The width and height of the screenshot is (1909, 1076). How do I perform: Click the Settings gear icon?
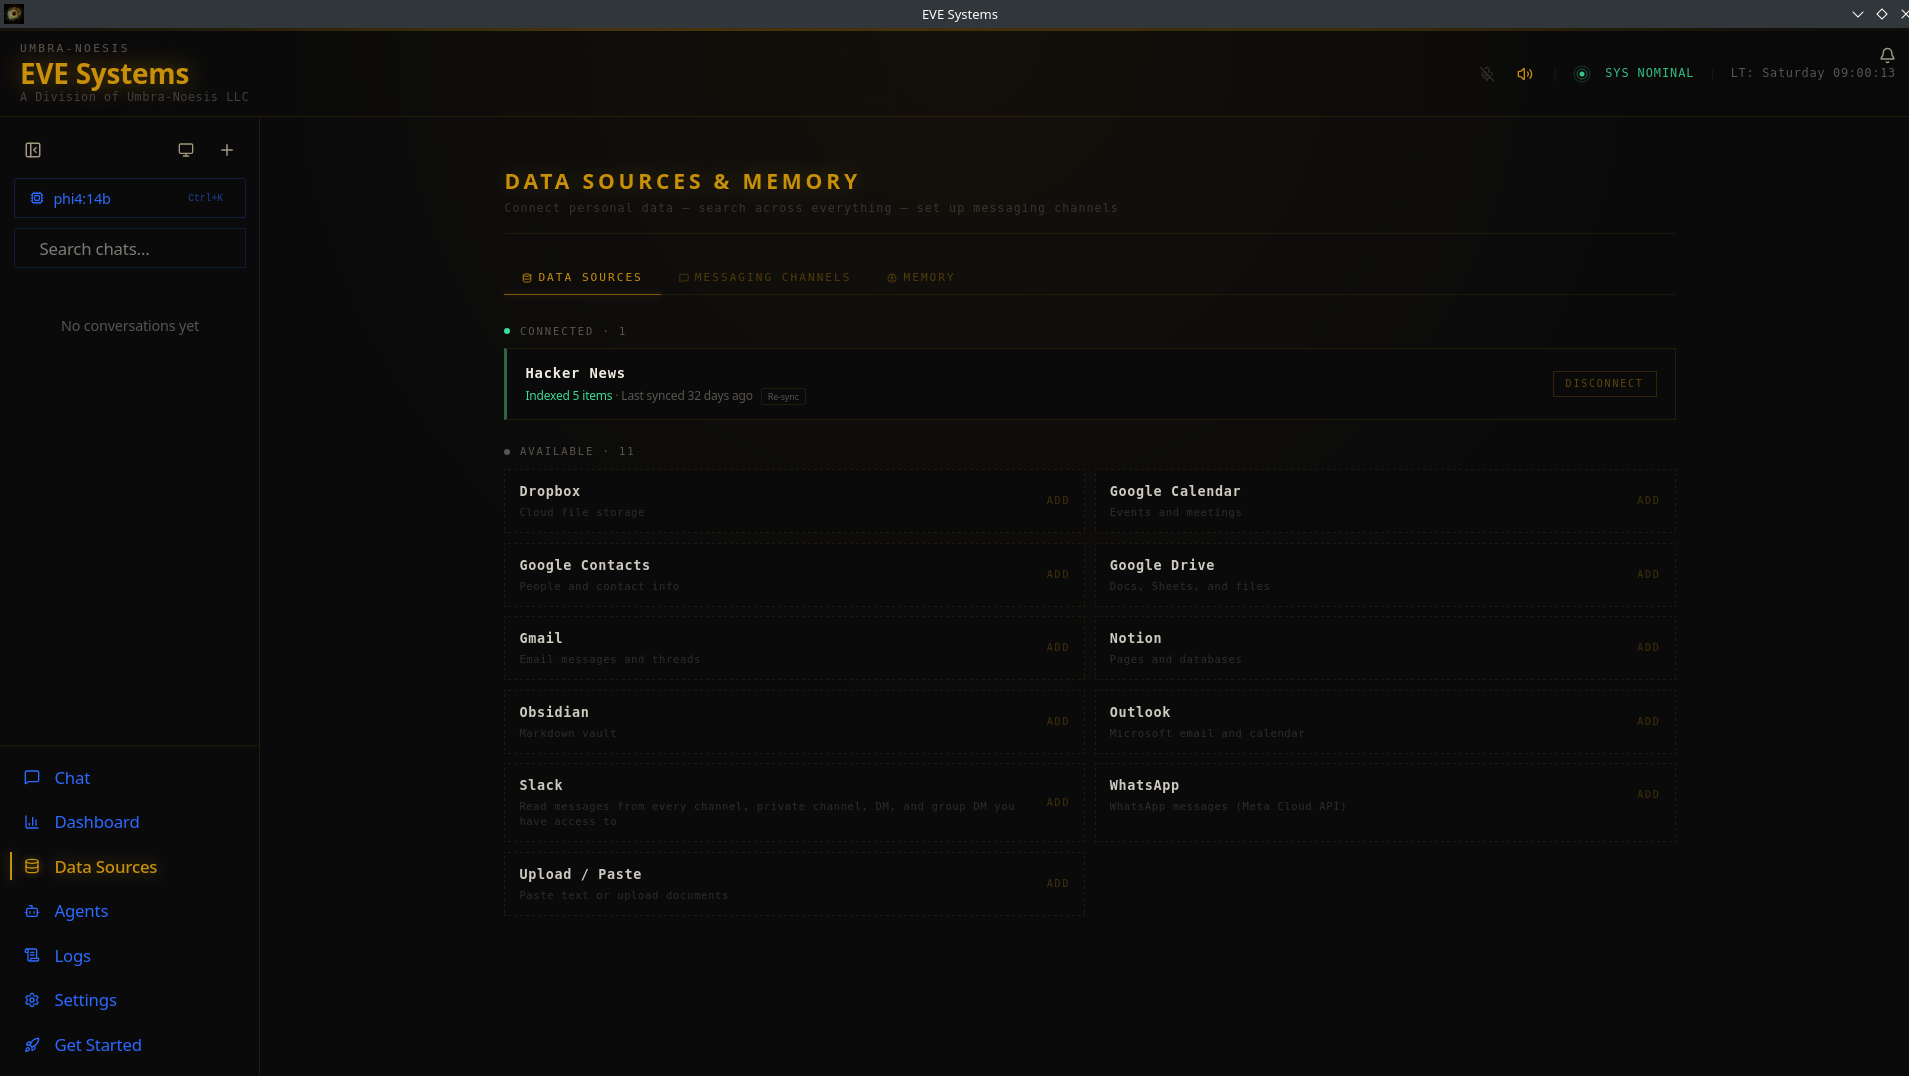point(32,1000)
